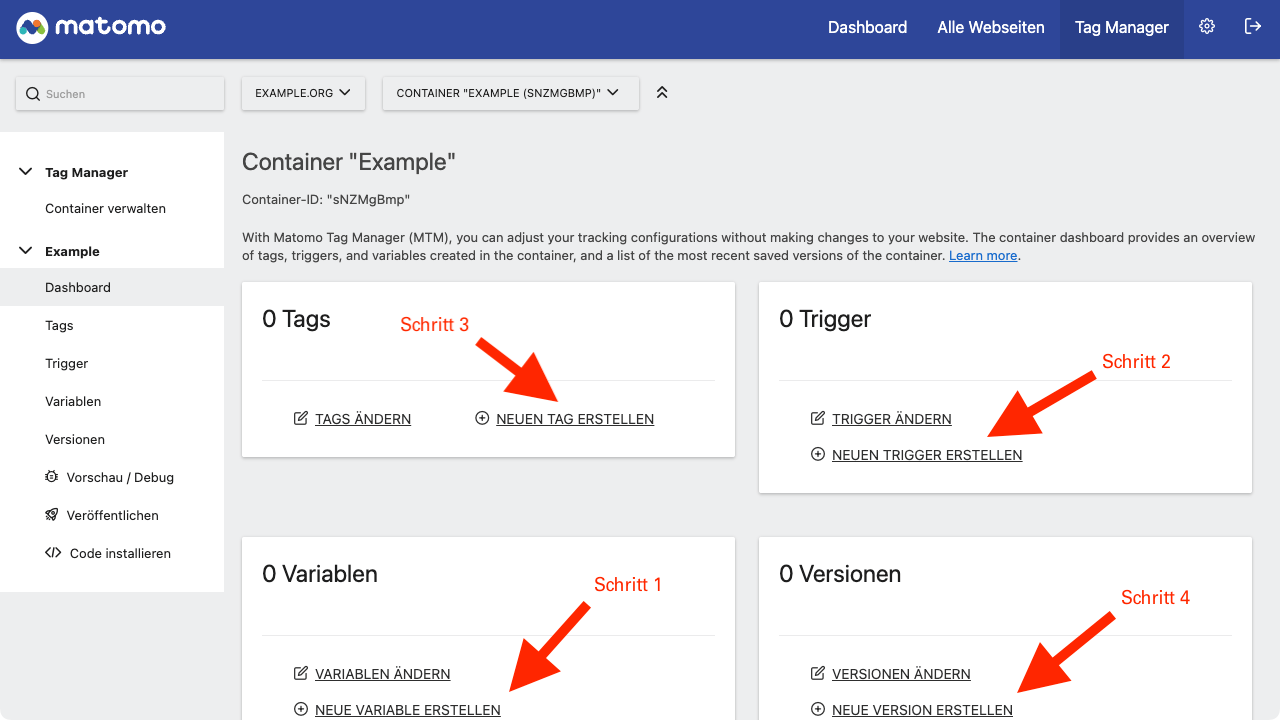Viewport: 1280px width, 720px height.
Task: Open Alle Webseiten in top navigation
Action: click(991, 28)
